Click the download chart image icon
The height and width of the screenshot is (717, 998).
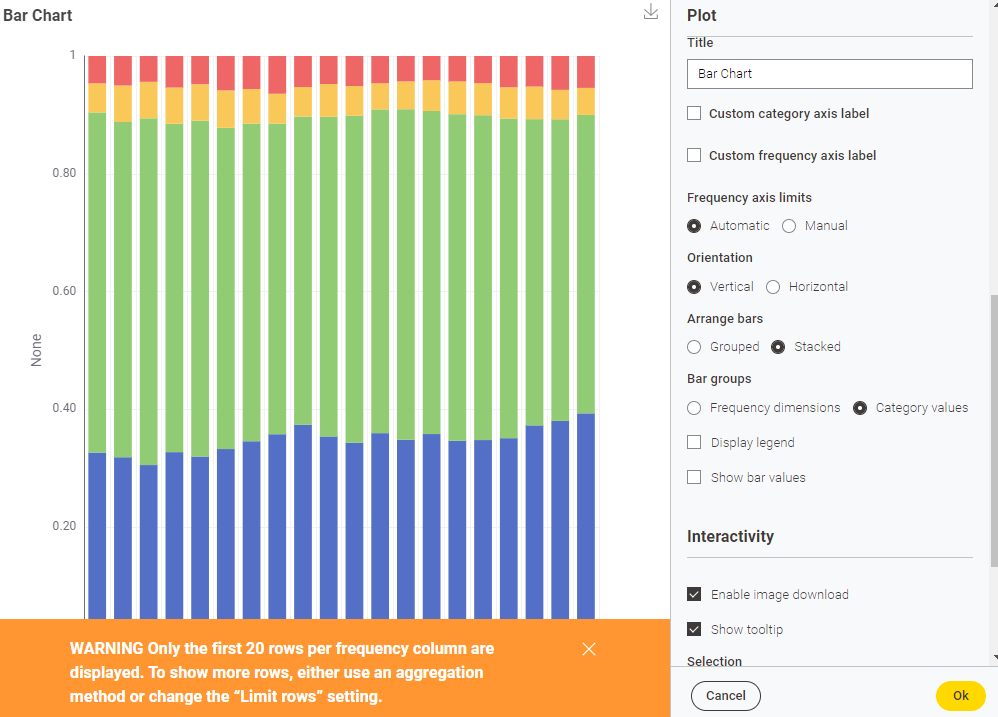tap(651, 12)
